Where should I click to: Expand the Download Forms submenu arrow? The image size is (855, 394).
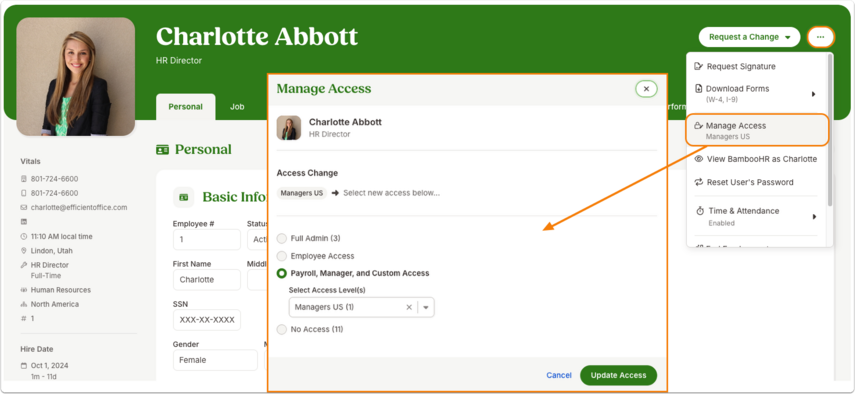point(814,94)
